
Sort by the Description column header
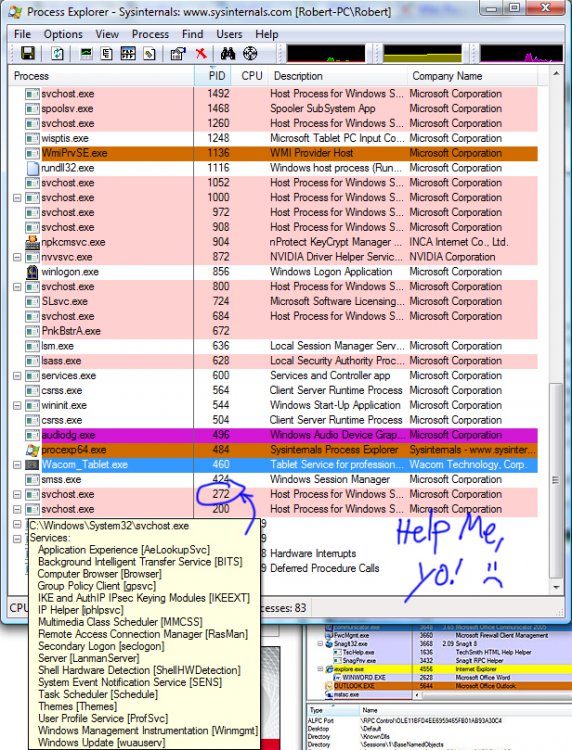338,76
